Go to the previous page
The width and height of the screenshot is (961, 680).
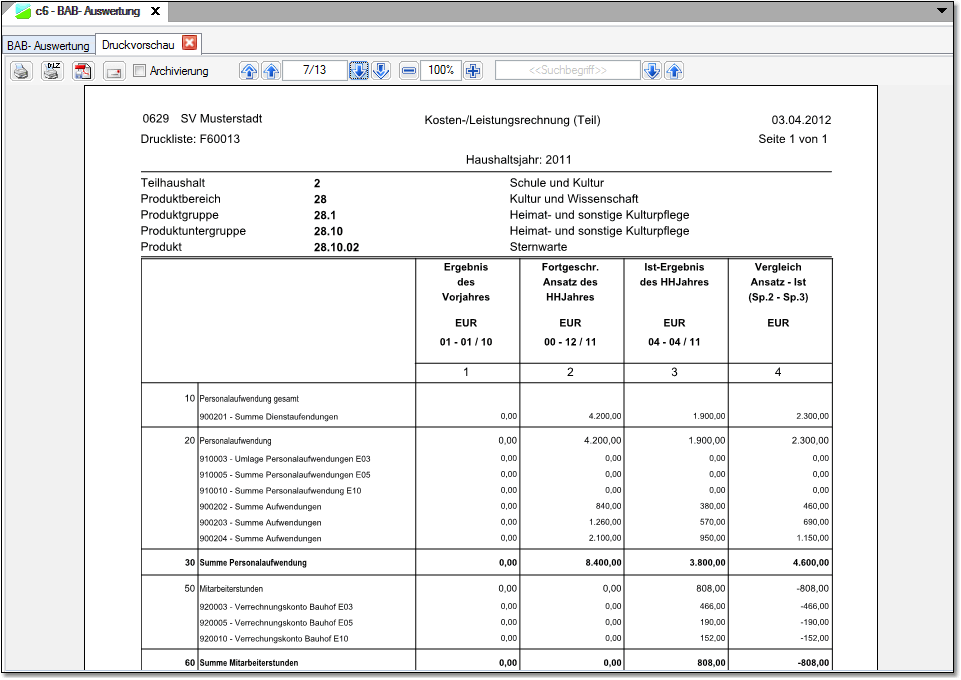[x=270, y=71]
